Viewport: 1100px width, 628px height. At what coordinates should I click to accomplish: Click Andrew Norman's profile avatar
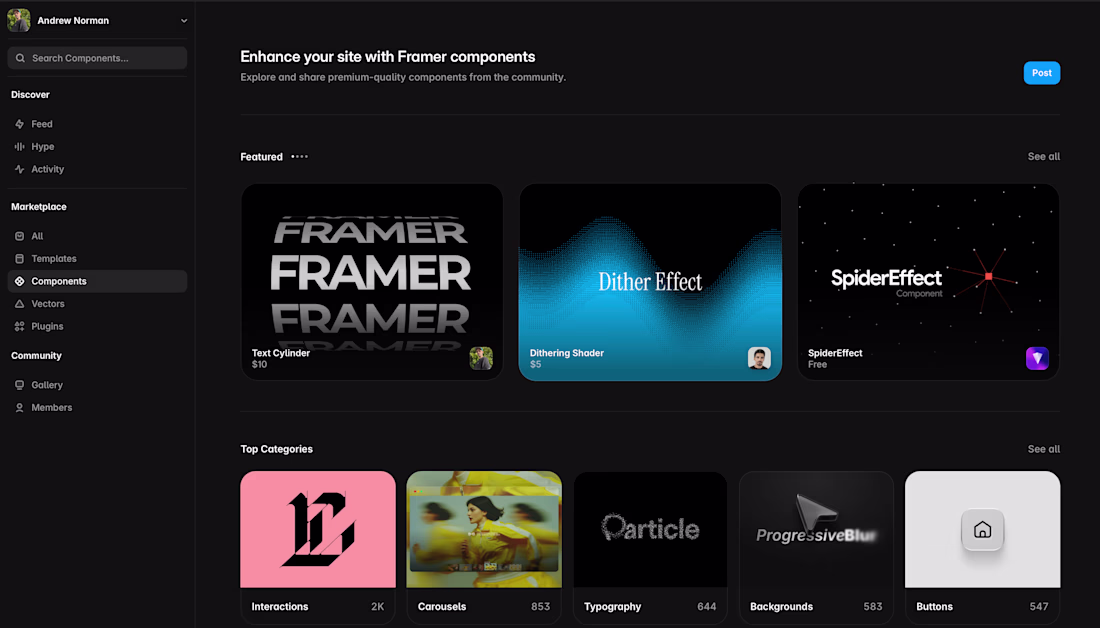(x=19, y=20)
